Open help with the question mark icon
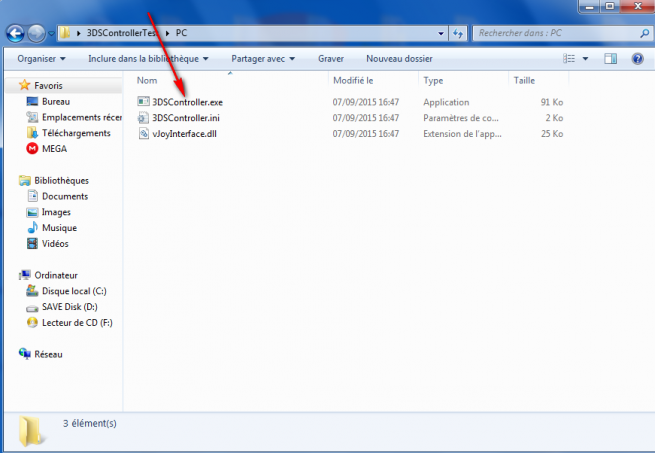 click(x=637, y=59)
